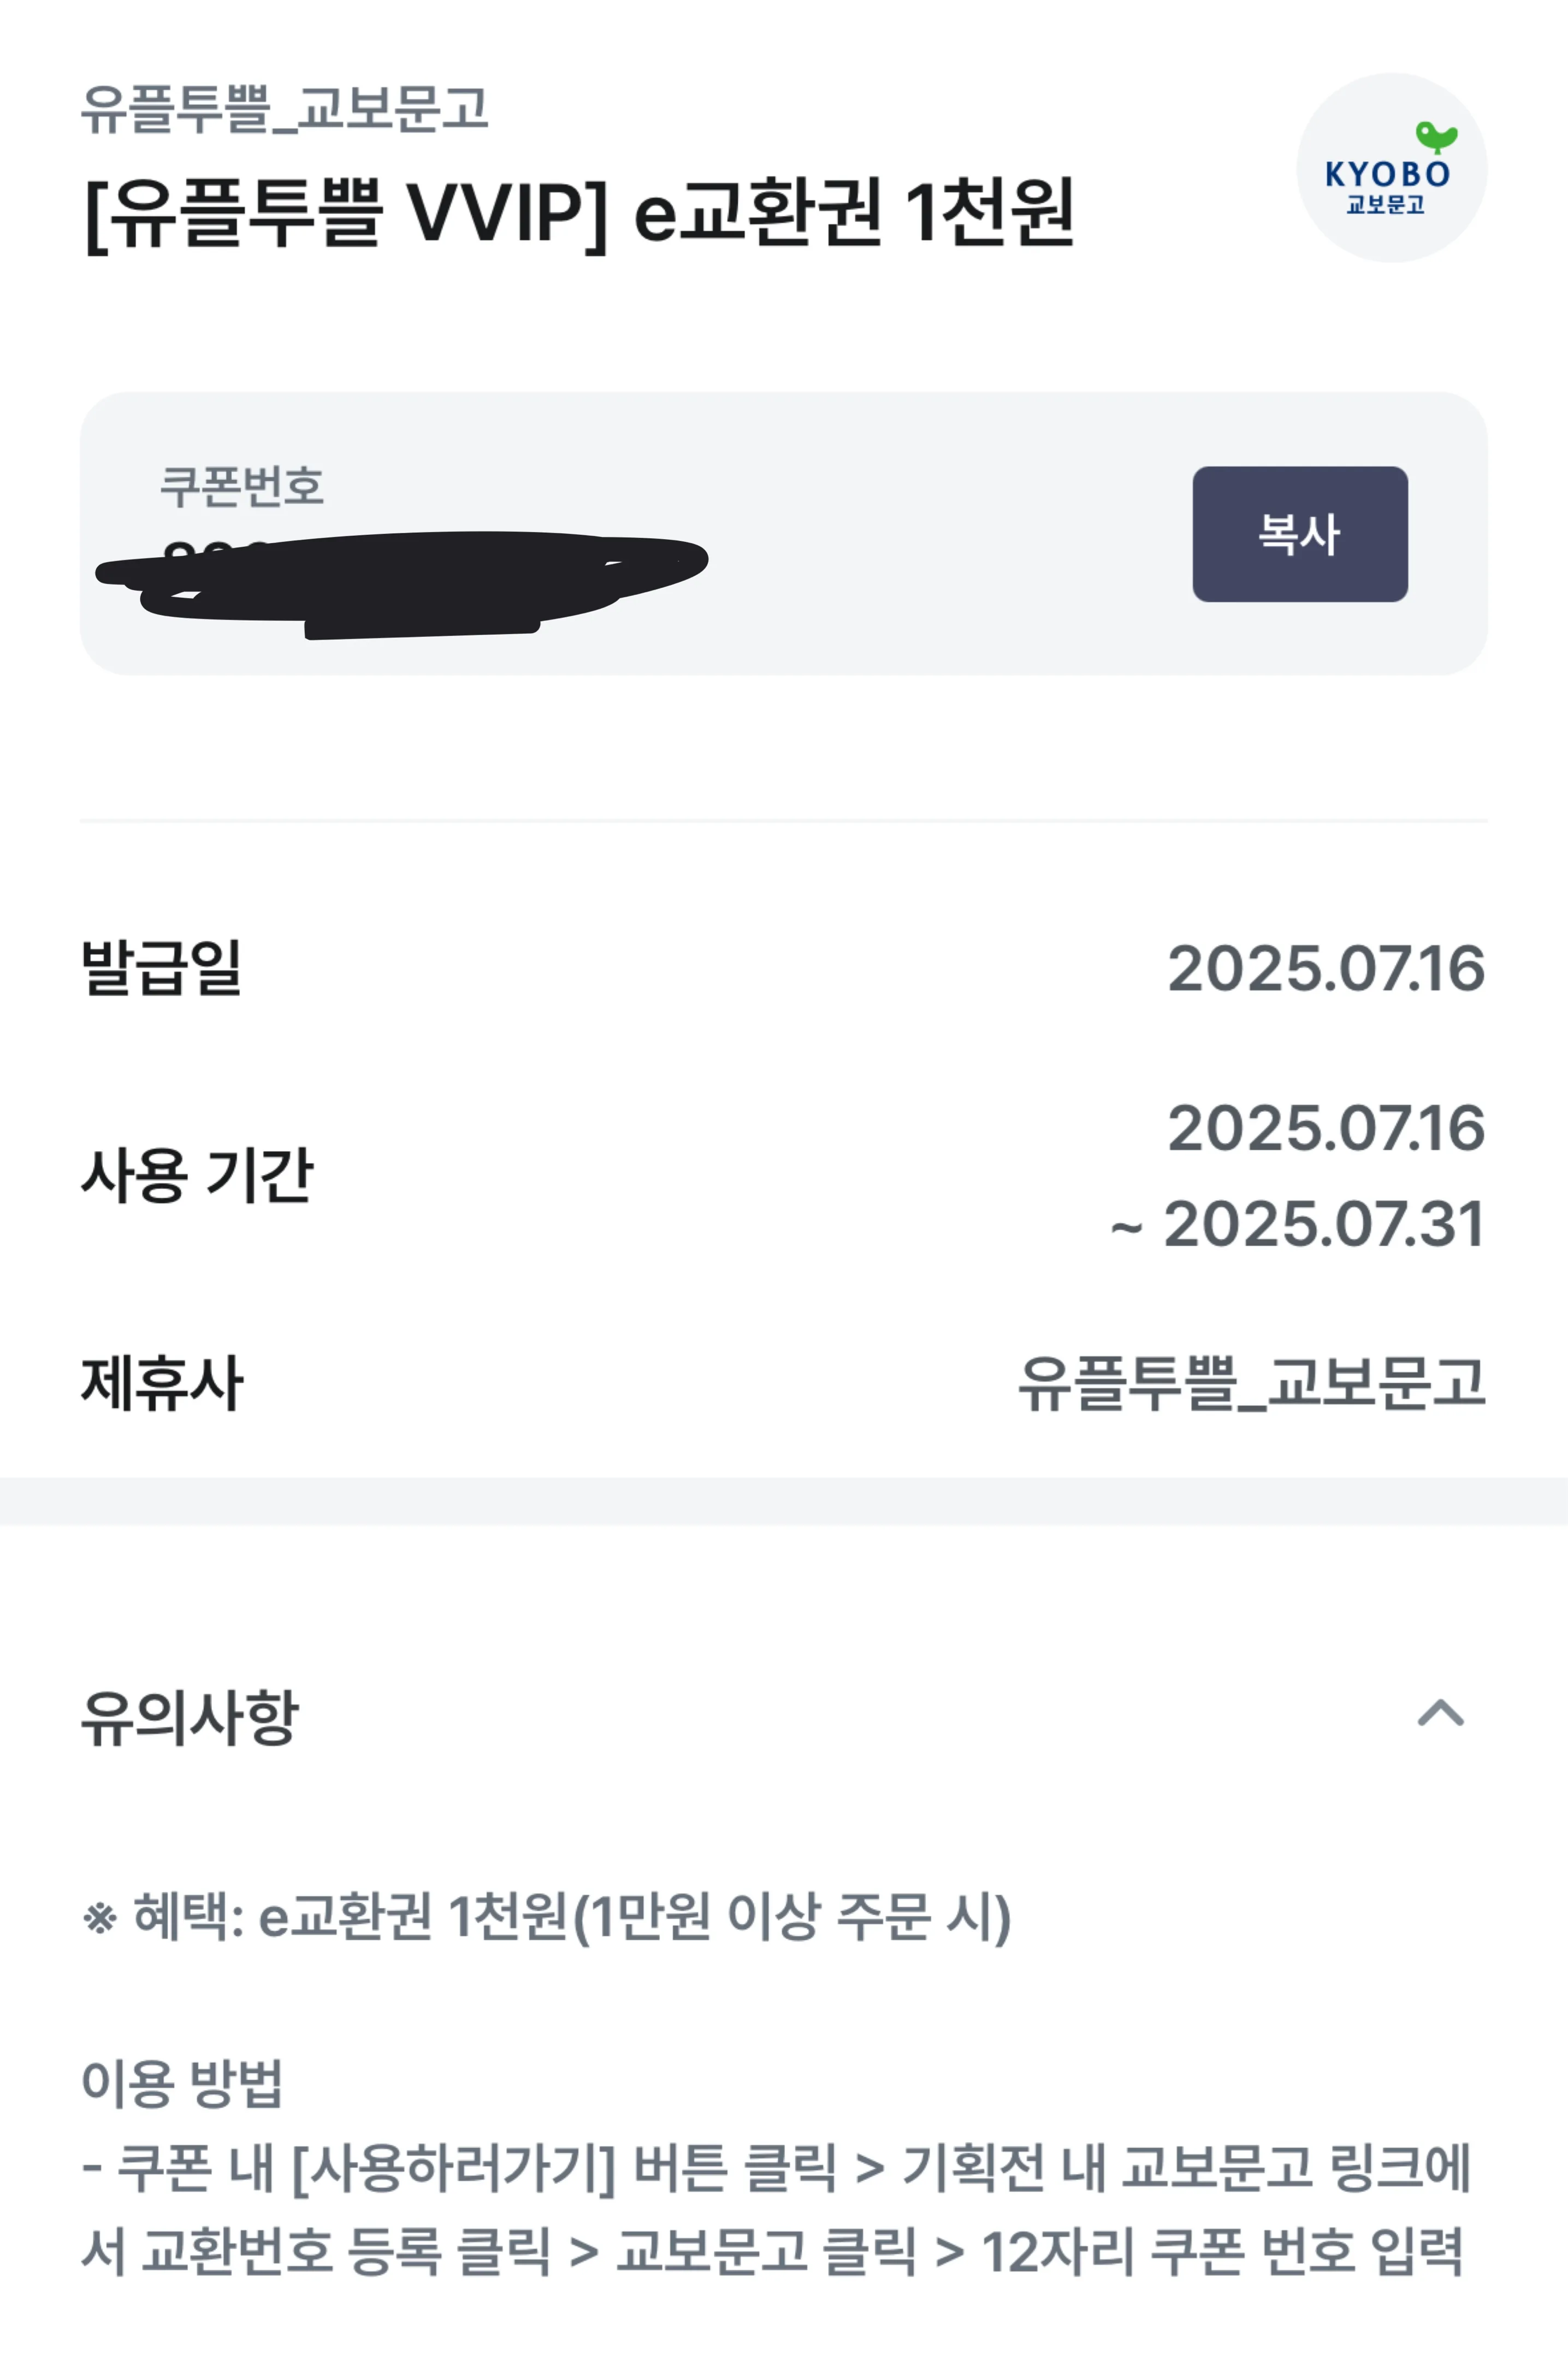Tap the 이용 방법 subheading
Viewport: 1568px width, 2360px height.
click(x=182, y=2084)
